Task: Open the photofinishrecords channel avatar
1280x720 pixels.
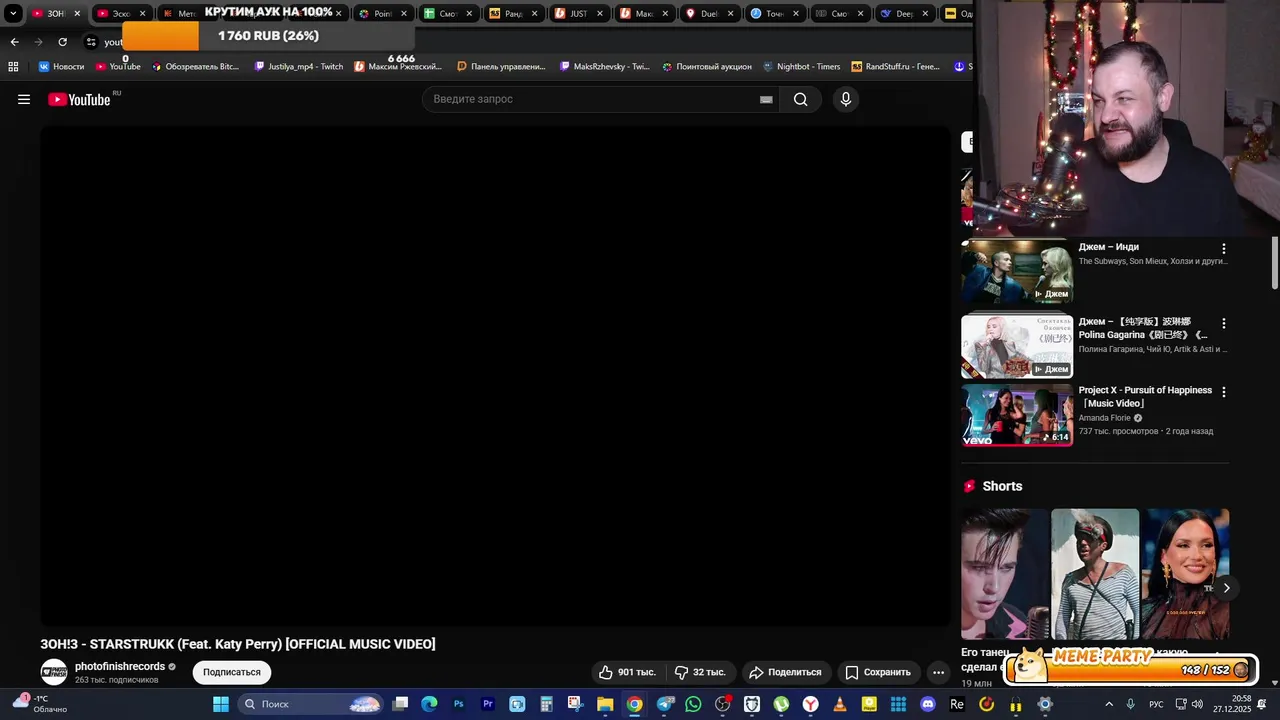Action: click(54, 672)
